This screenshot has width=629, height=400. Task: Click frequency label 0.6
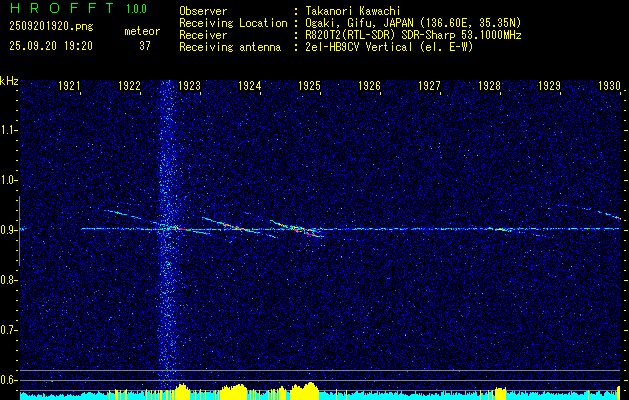7,380
